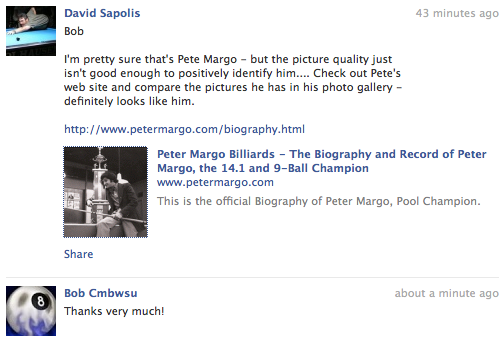Click the 'I'm pretty sure' comment paragraph
Image resolution: width=504 pixels, height=363 pixels.
click(x=233, y=80)
